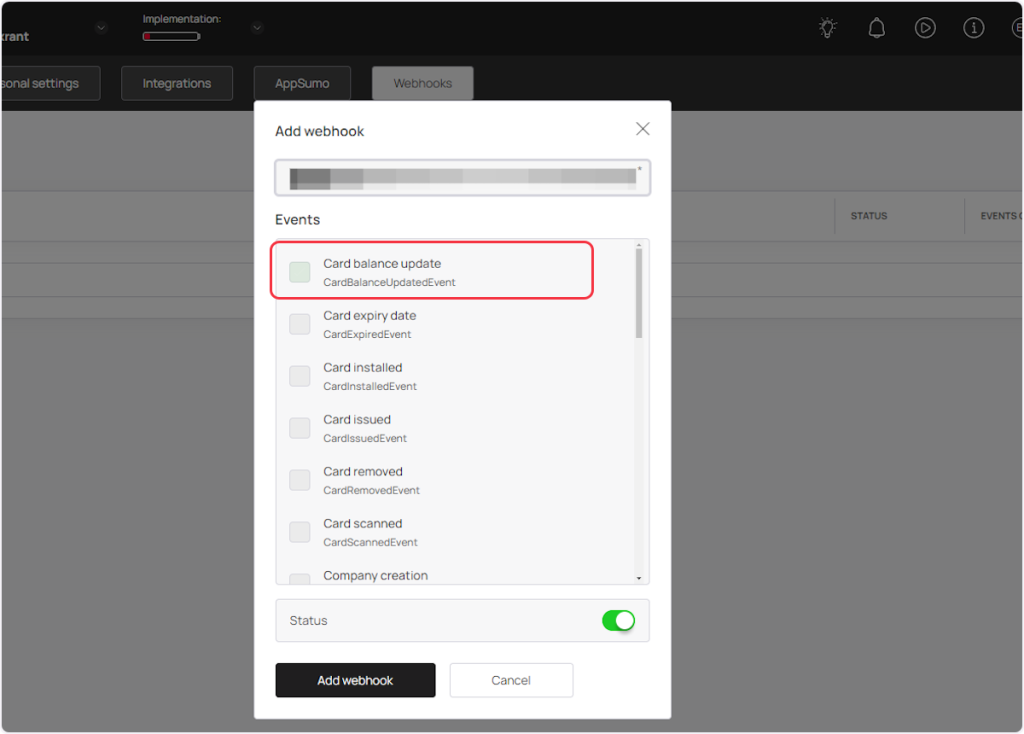Image resolution: width=1024 pixels, height=734 pixels.
Task: Select the Card issued event checkbox
Action: (x=300, y=428)
